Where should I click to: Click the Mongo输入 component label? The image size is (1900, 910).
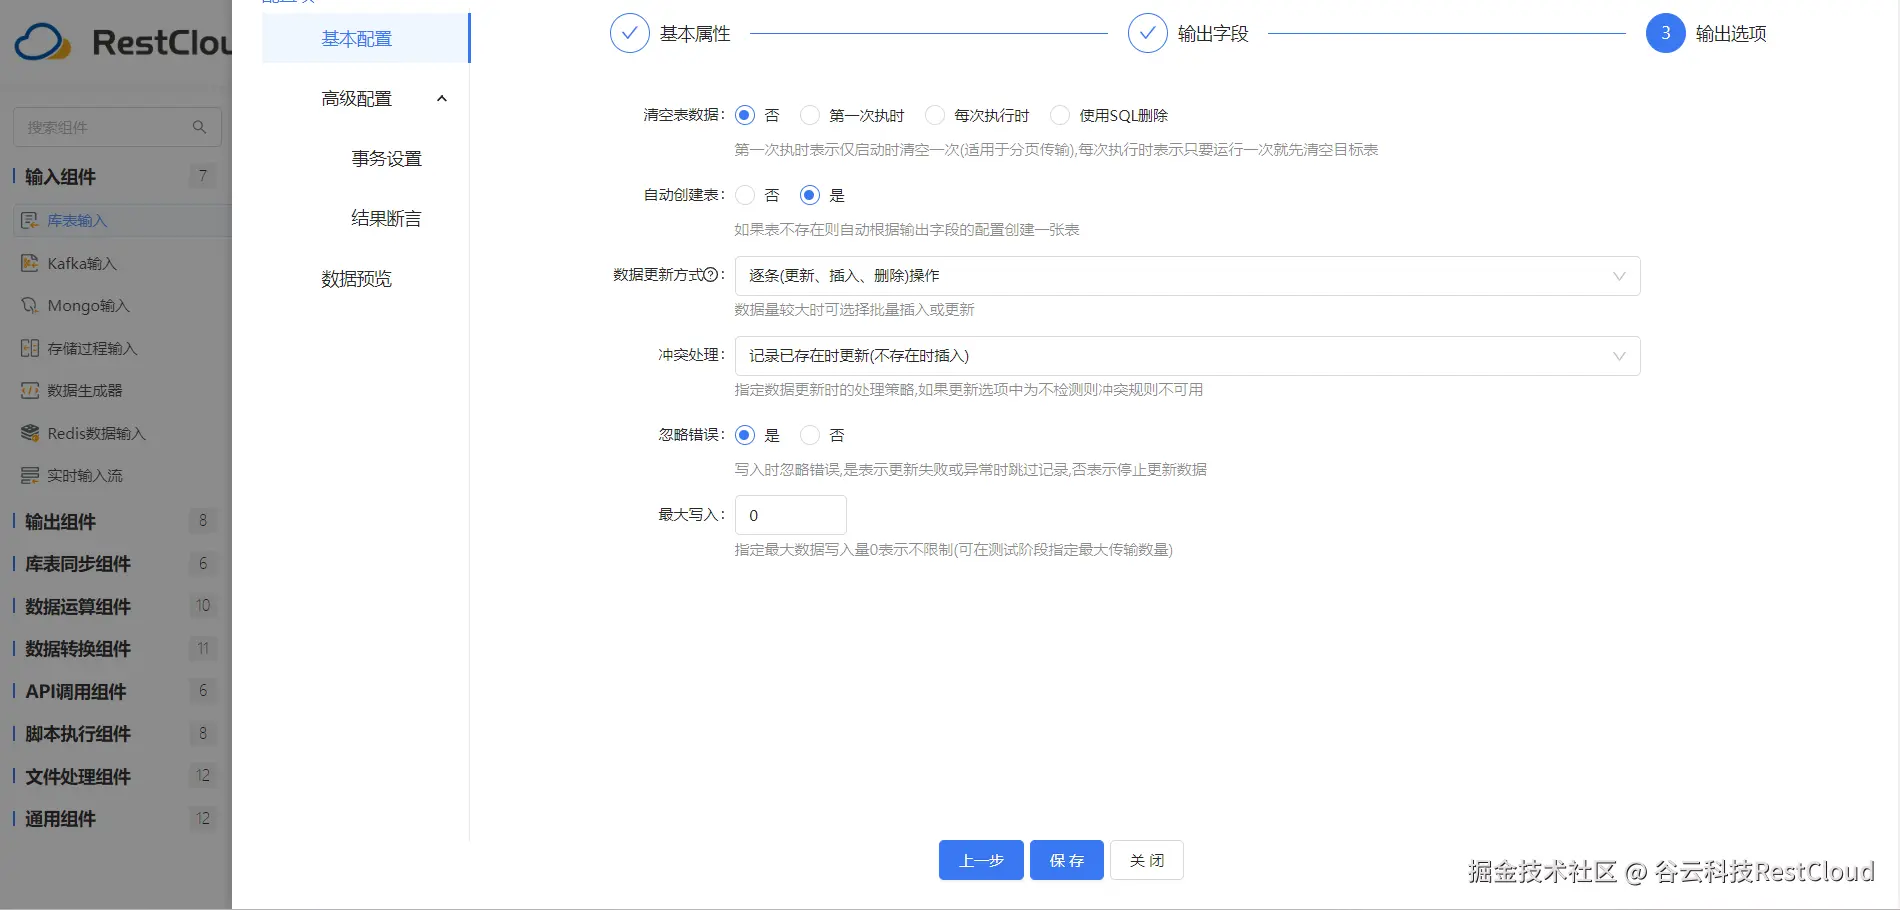click(x=89, y=305)
